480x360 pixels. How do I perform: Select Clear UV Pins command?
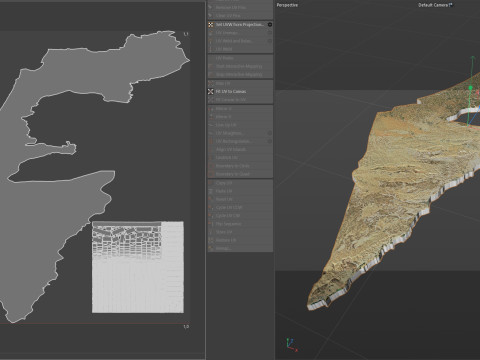coord(240,16)
